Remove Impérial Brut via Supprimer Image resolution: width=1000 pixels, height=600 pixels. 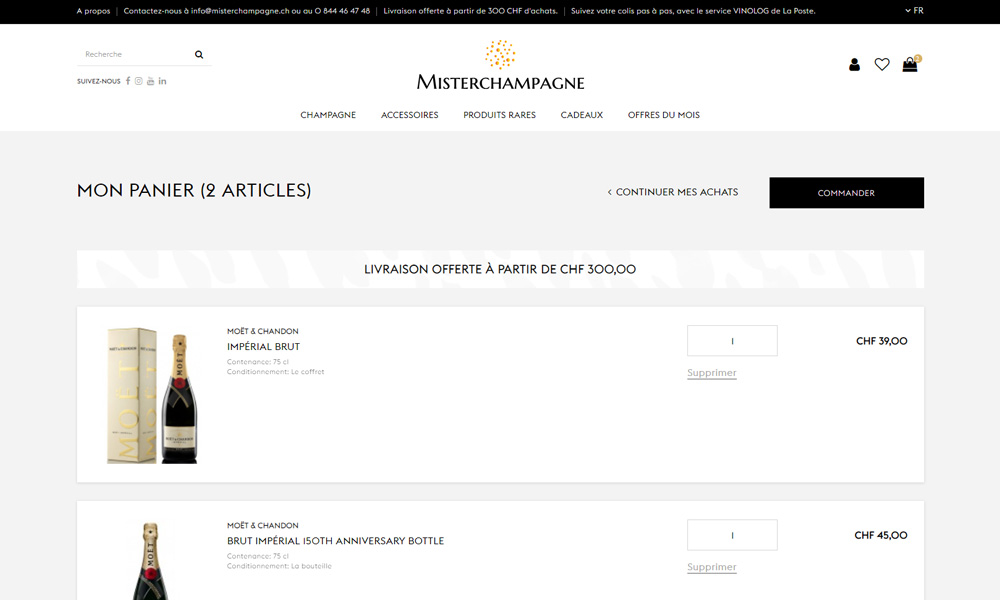click(x=711, y=373)
